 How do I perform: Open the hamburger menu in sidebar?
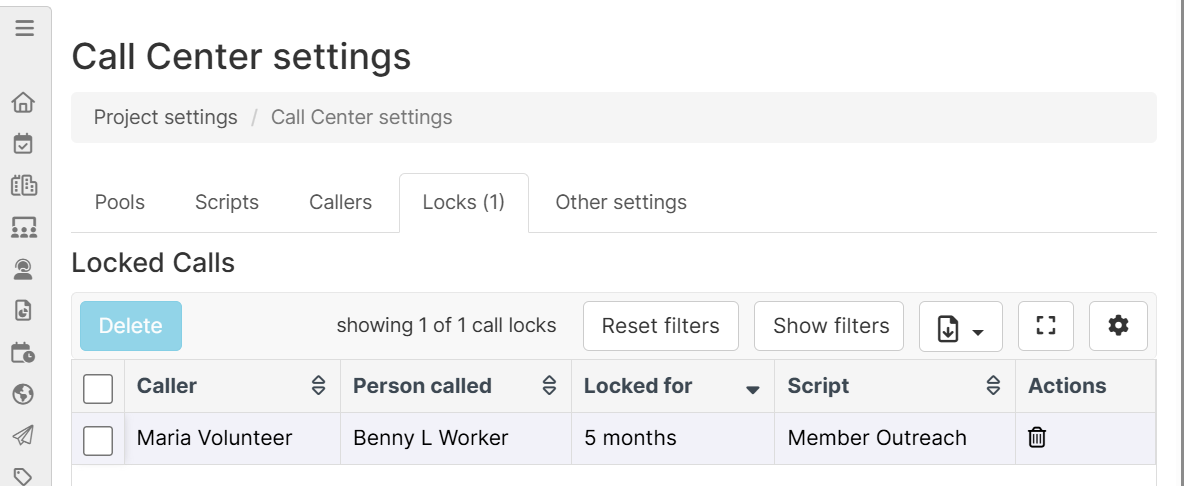tap(24, 28)
